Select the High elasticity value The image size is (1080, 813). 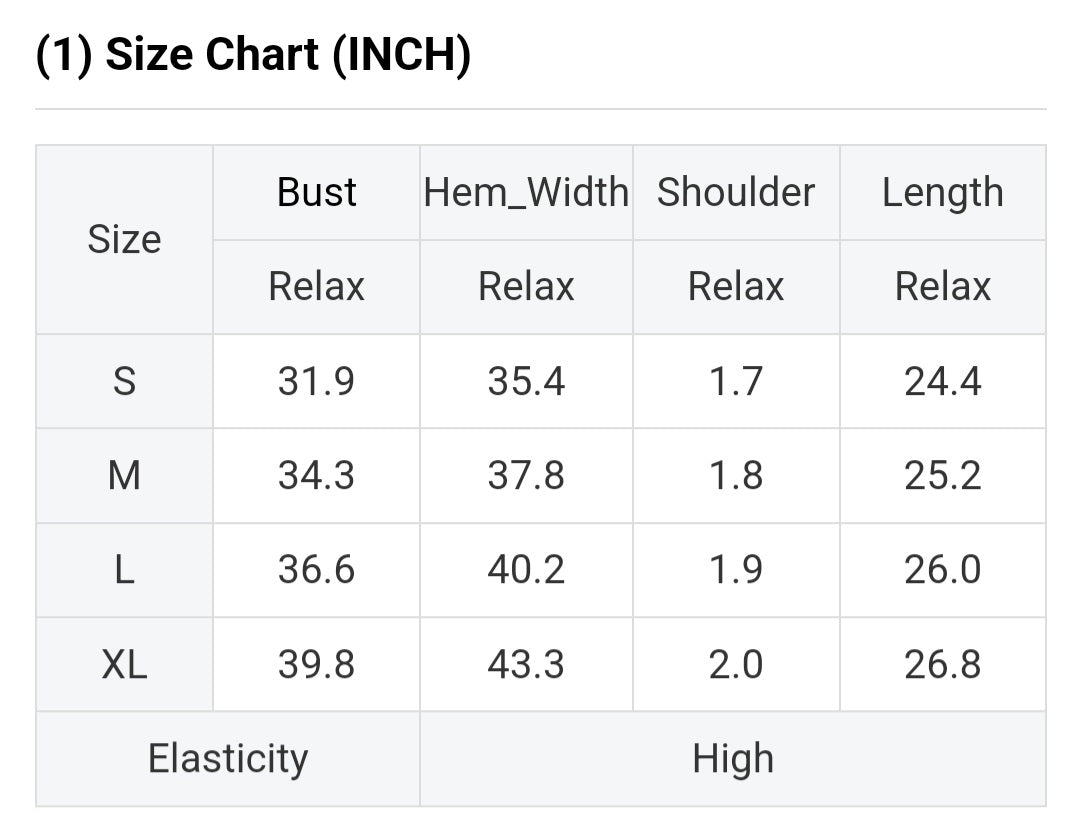(732, 759)
